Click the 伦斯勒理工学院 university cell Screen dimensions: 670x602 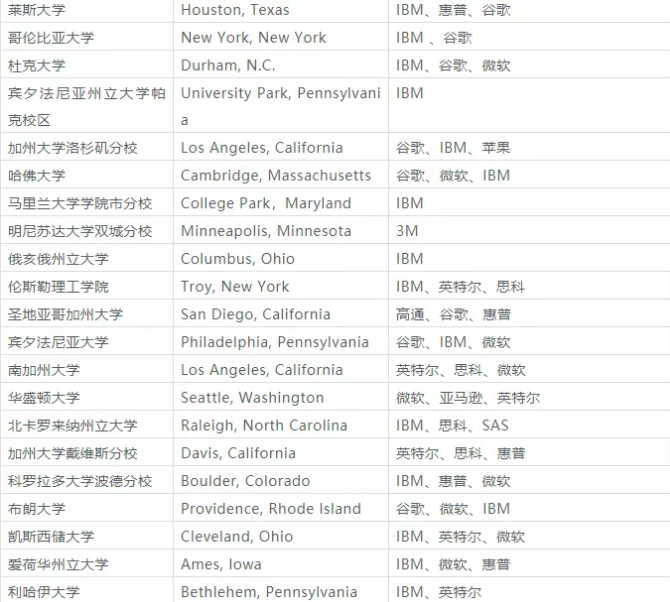[x=57, y=287]
